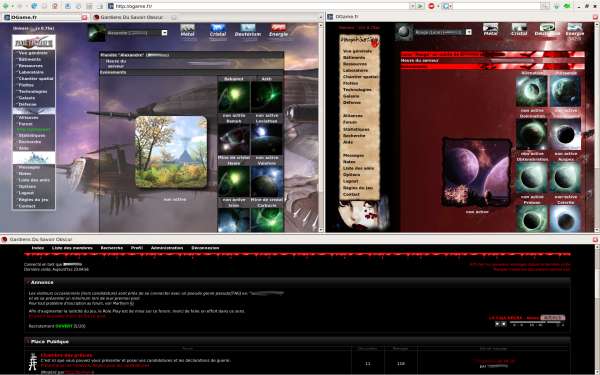
Task: Click the bottom forum pane's vertical scrollbar
Action: pyautogui.click(x=597, y=309)
